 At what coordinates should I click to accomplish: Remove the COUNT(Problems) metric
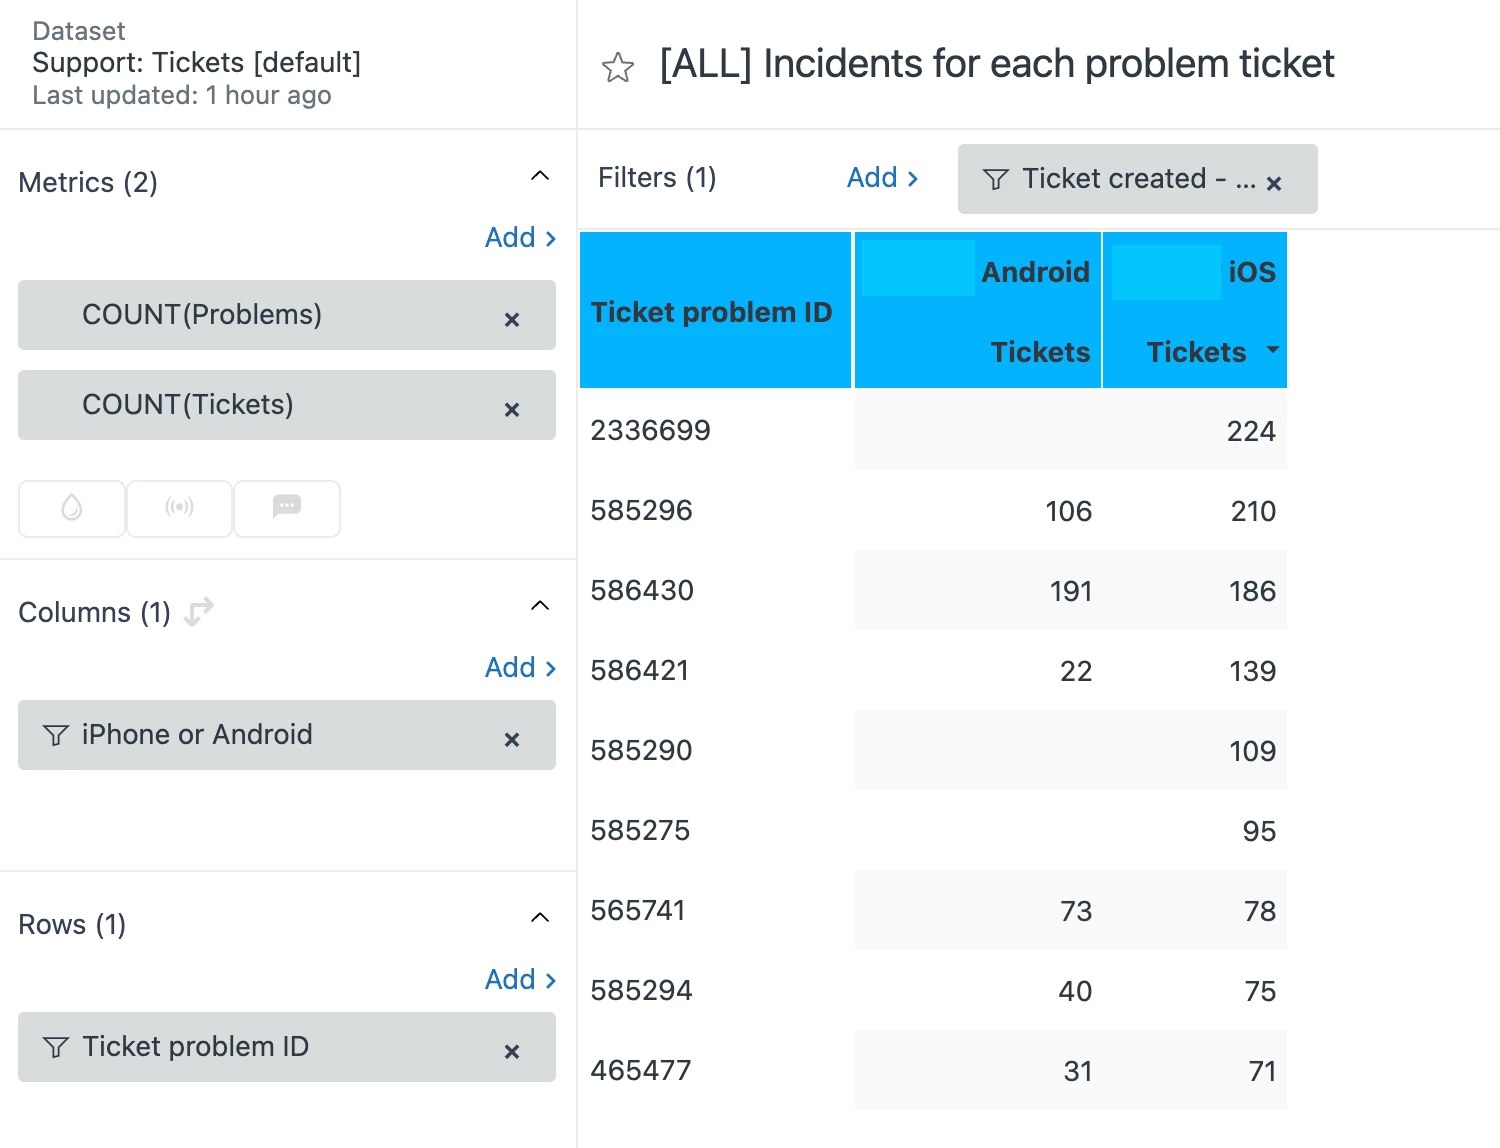point(512,320)
